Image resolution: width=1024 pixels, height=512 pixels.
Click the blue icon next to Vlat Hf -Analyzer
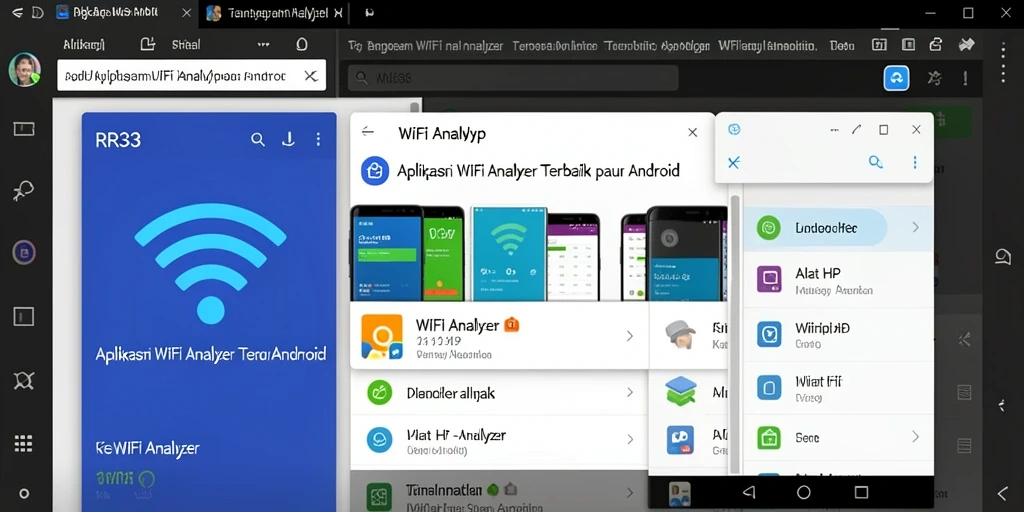[379, 440]
